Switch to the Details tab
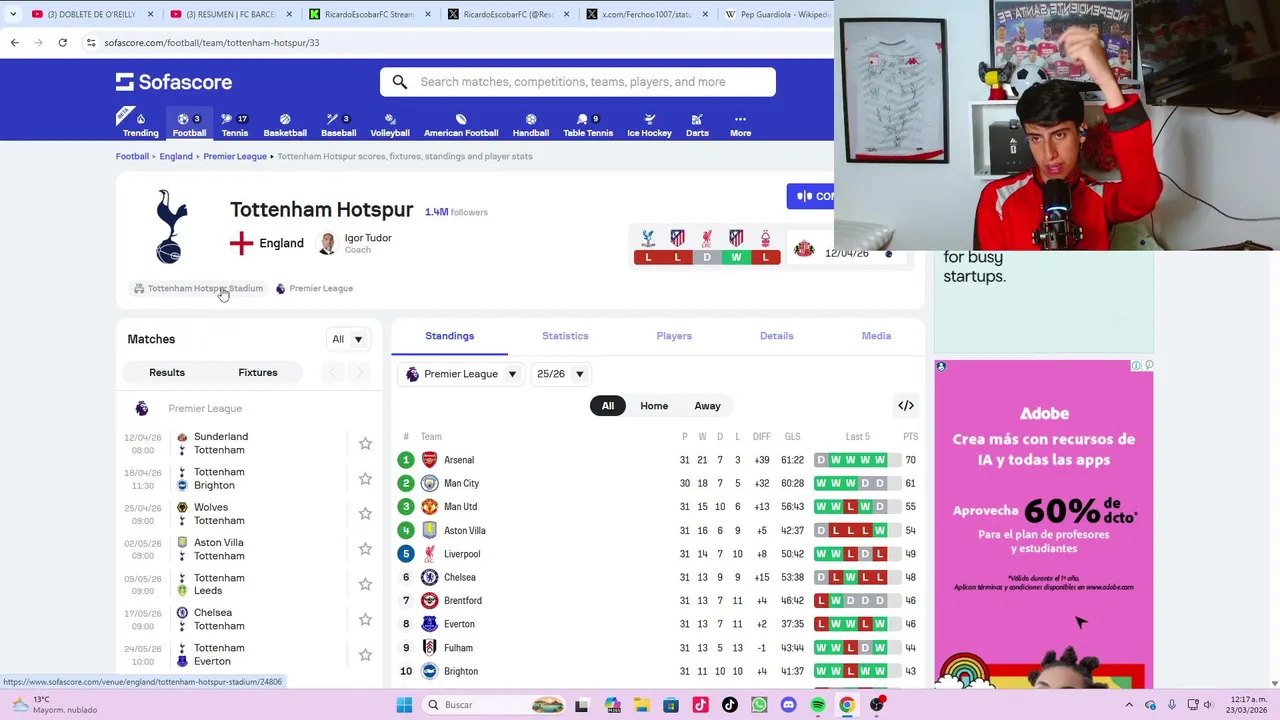The width and height of the screenshot is (1280, 720). coord(776,336)
